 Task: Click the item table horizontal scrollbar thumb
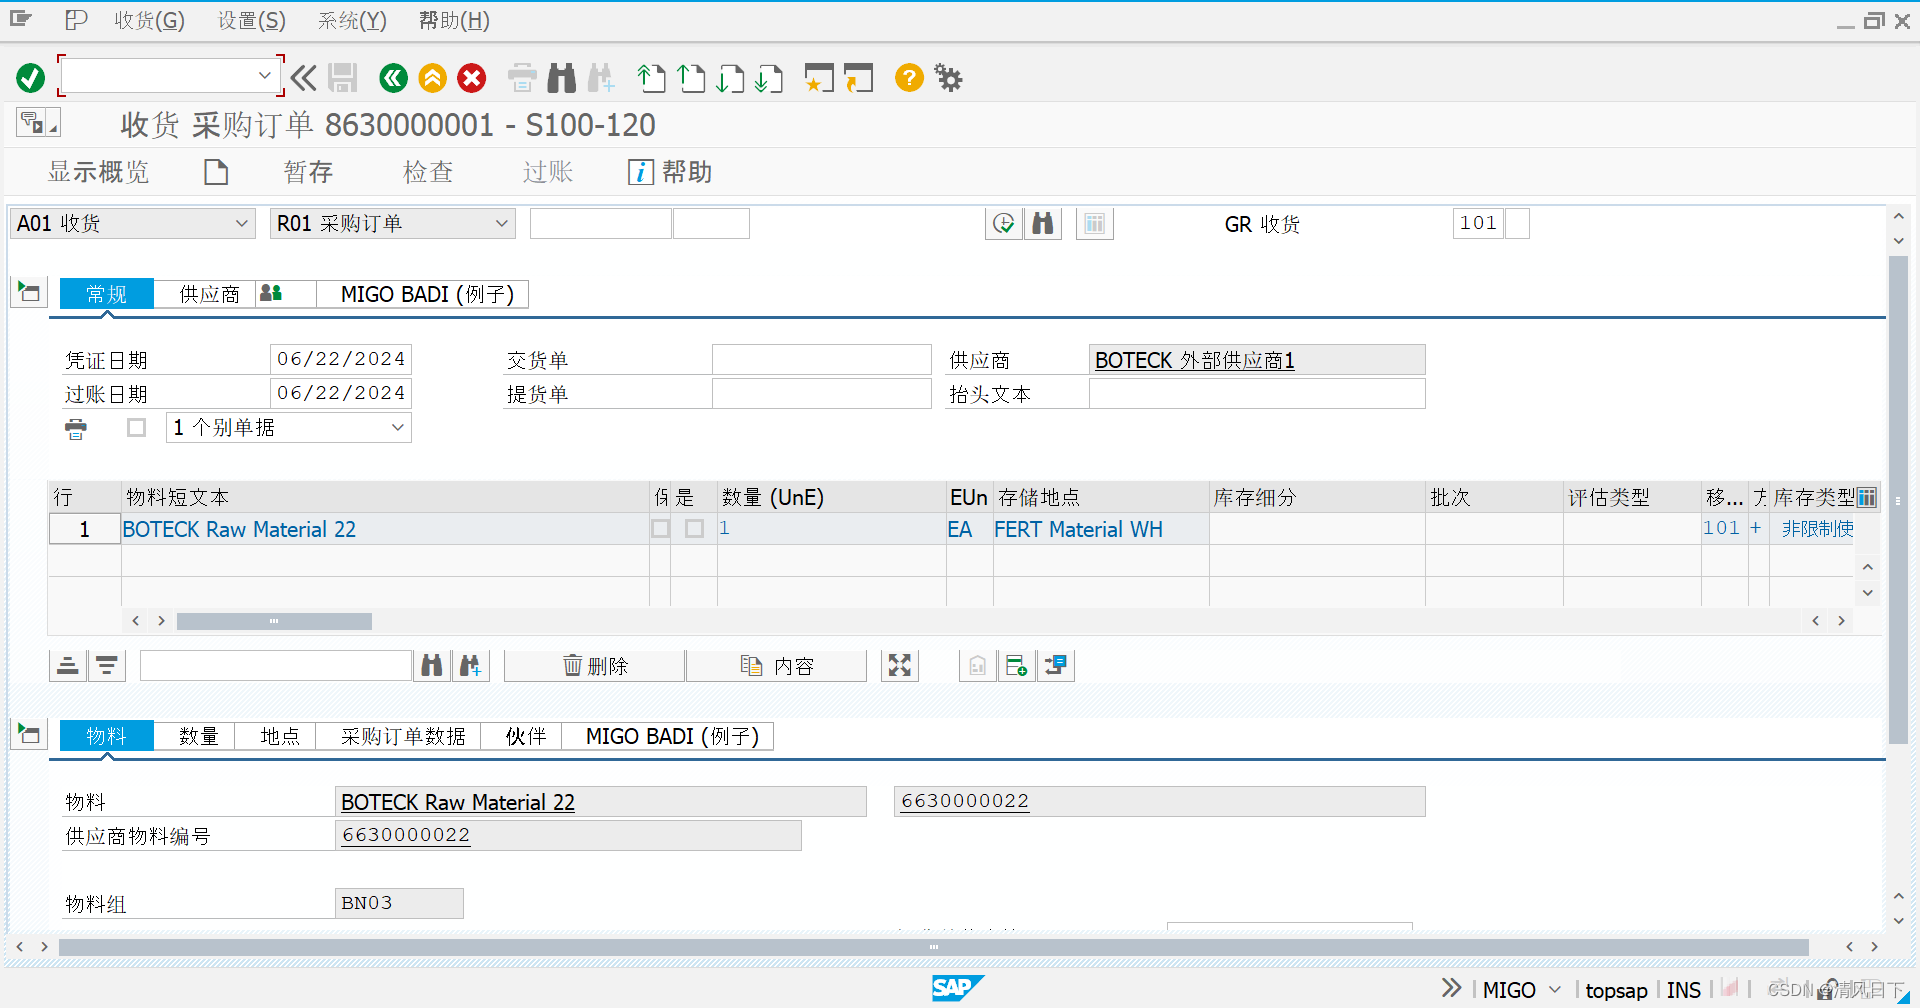point(274,621)
